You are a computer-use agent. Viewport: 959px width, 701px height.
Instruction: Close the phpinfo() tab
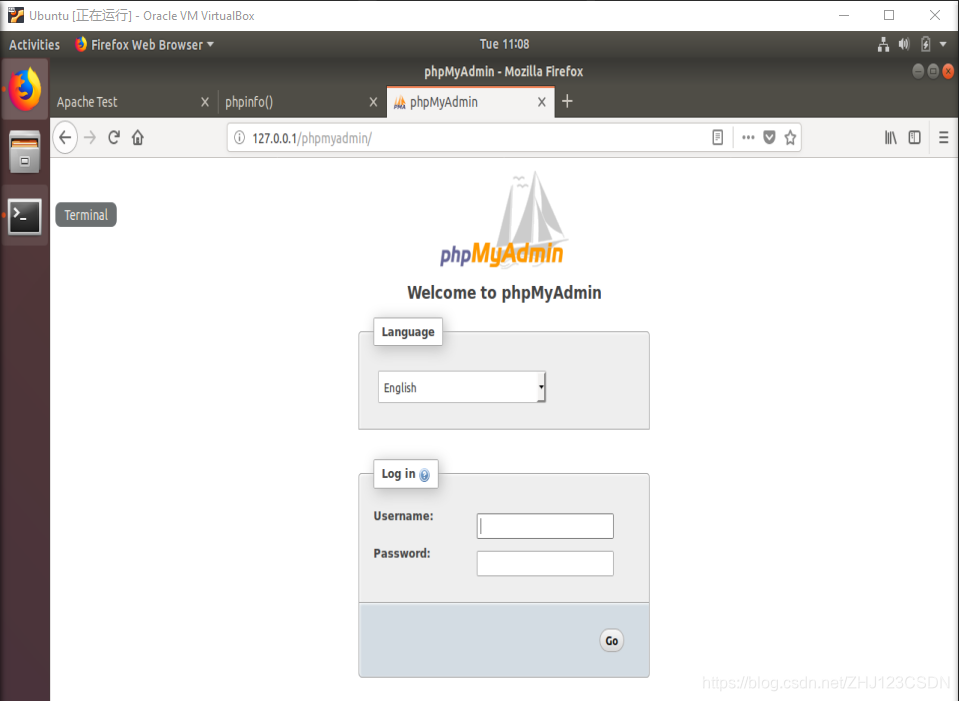click(x=373, y=102)
